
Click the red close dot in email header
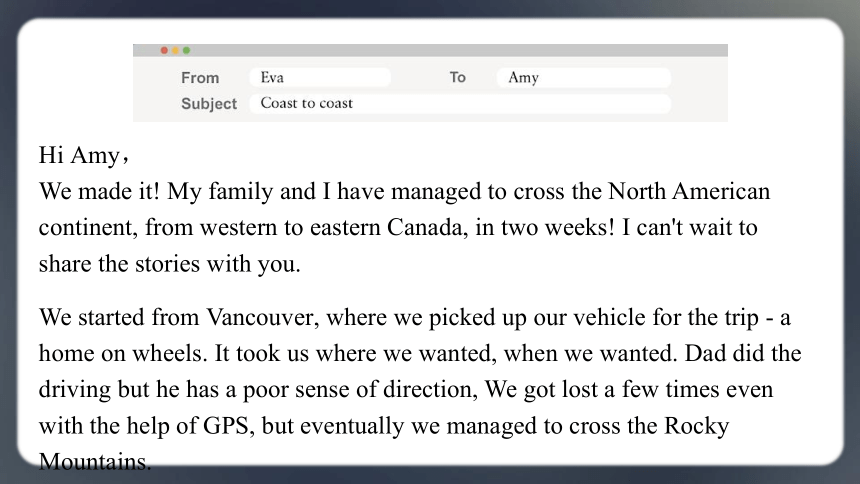(164, 50)
